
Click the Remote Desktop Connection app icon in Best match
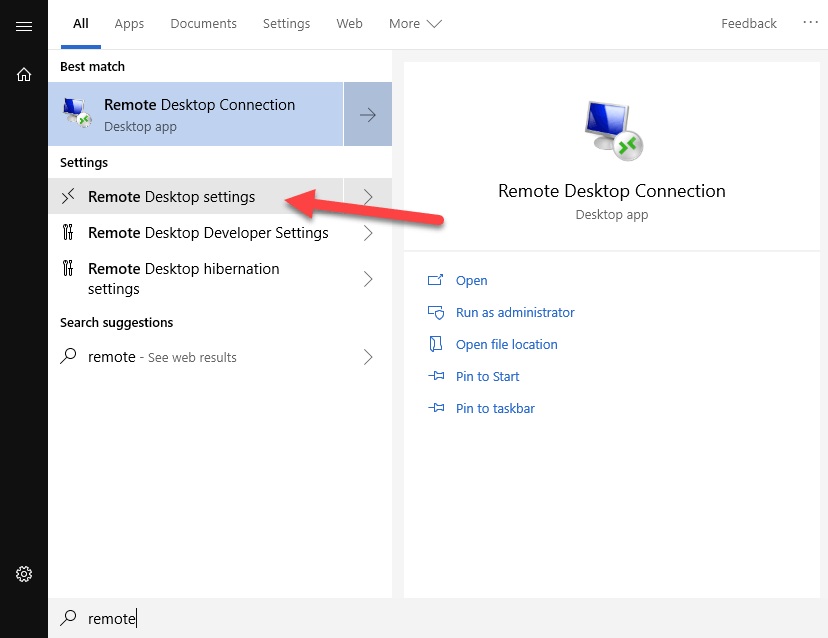coord(77,114)
